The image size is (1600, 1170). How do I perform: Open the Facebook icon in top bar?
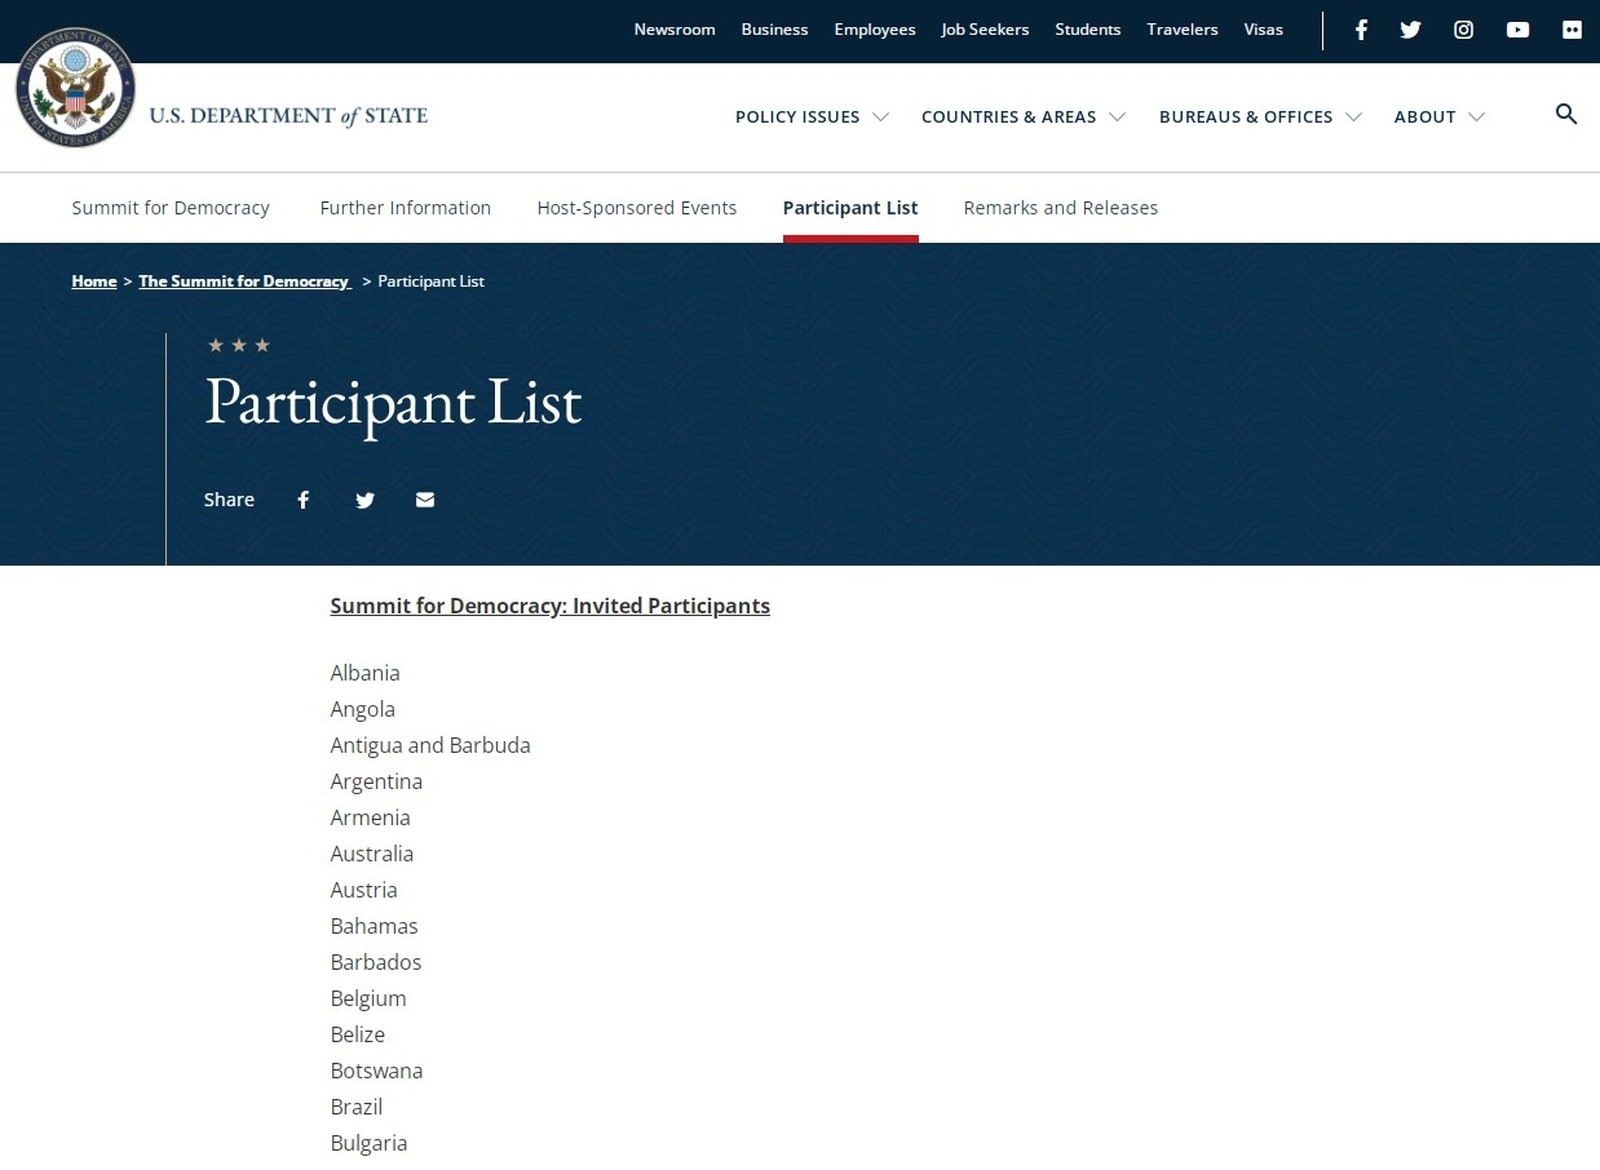coord(1361,30)
